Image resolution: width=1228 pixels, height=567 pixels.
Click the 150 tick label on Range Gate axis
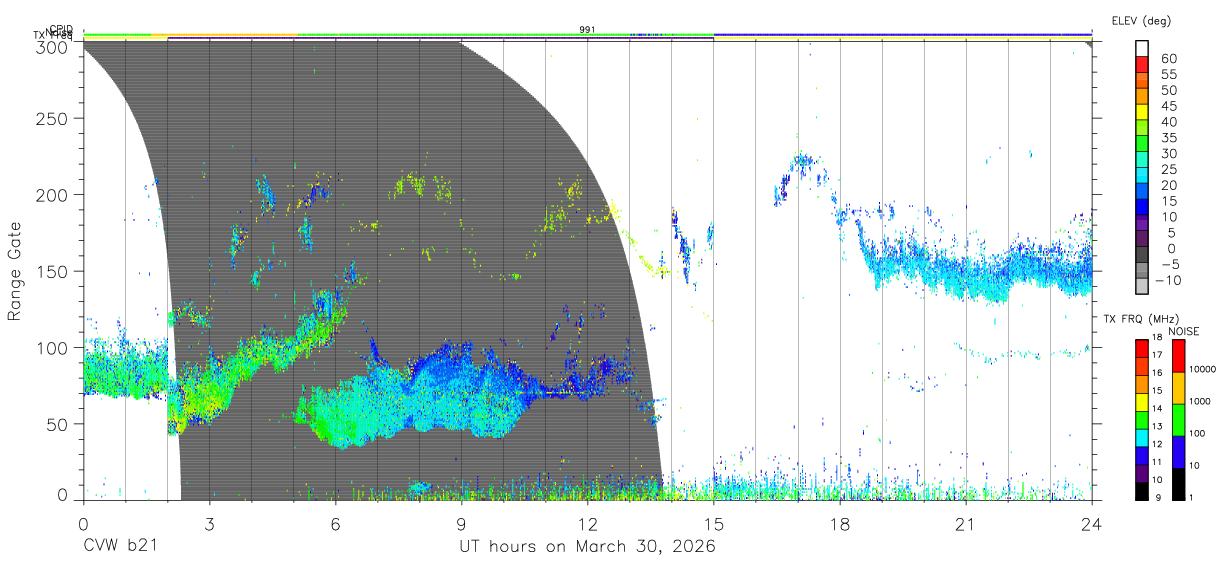coord(52,271)
